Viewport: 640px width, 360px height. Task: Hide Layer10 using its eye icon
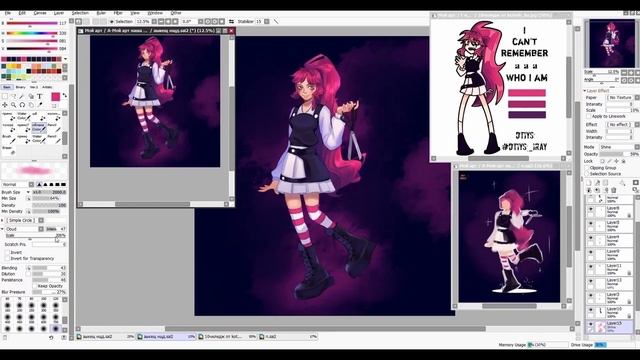591,310
